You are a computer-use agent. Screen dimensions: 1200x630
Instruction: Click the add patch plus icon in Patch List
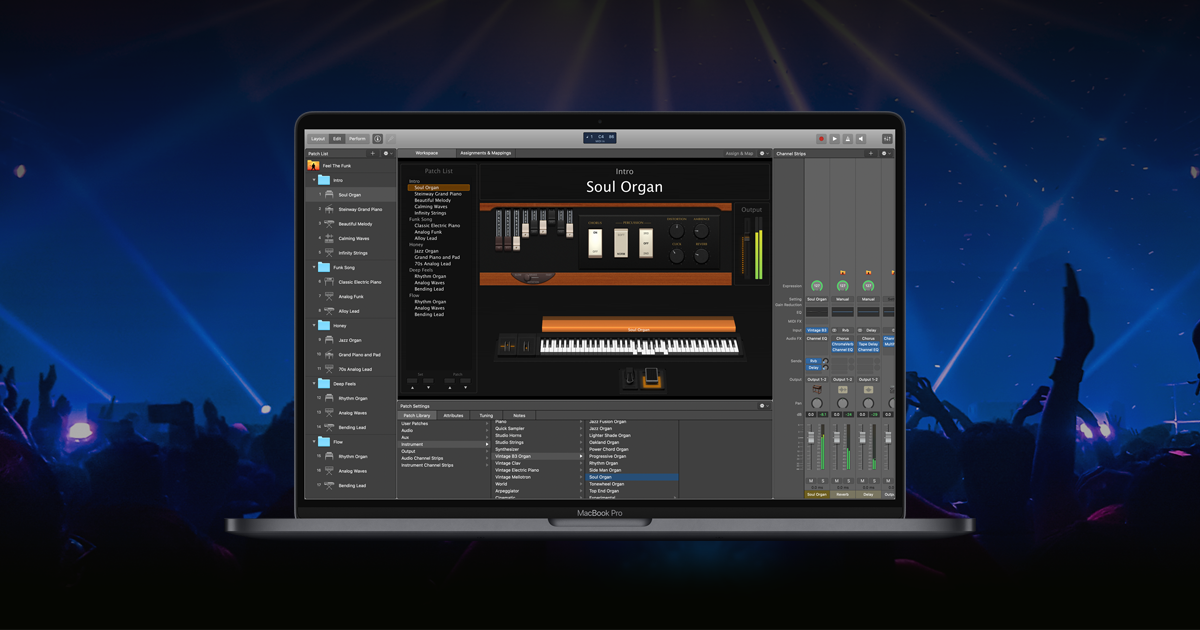372,154
